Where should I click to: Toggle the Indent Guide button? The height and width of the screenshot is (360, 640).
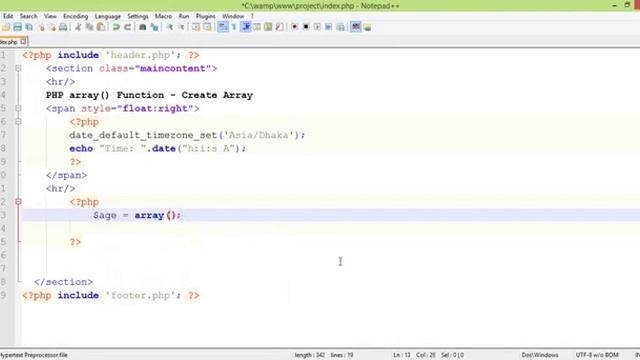tap(246, 27)
